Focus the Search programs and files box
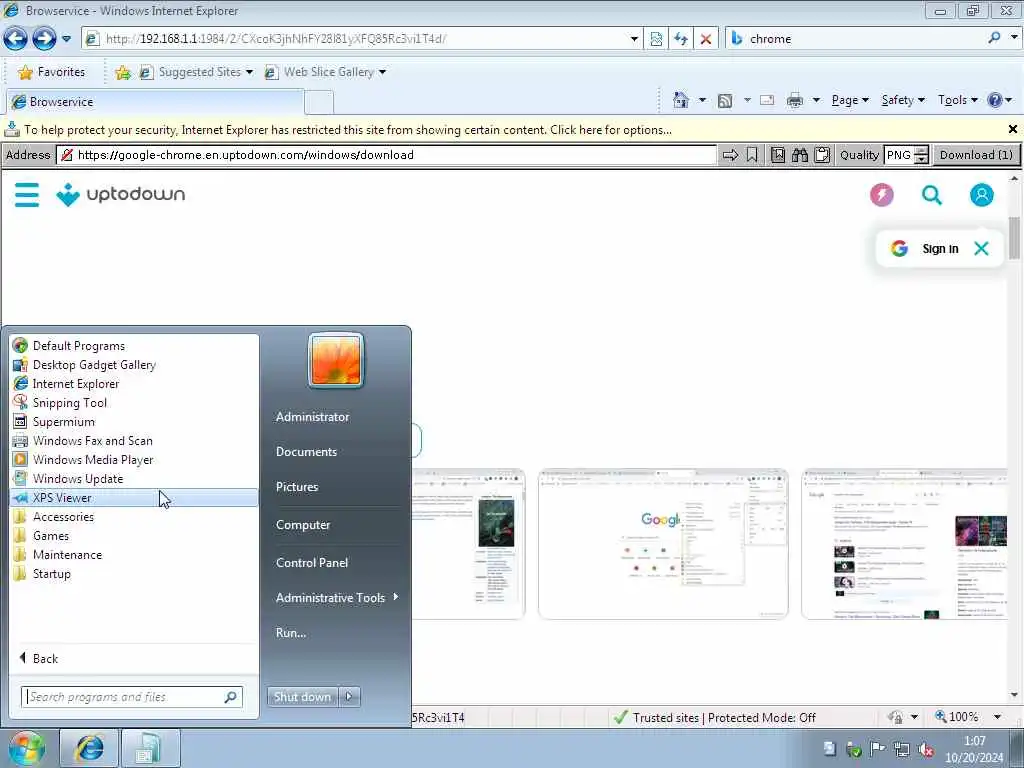The width and height of the screenshot is (1024, 768). click(131, 697)
